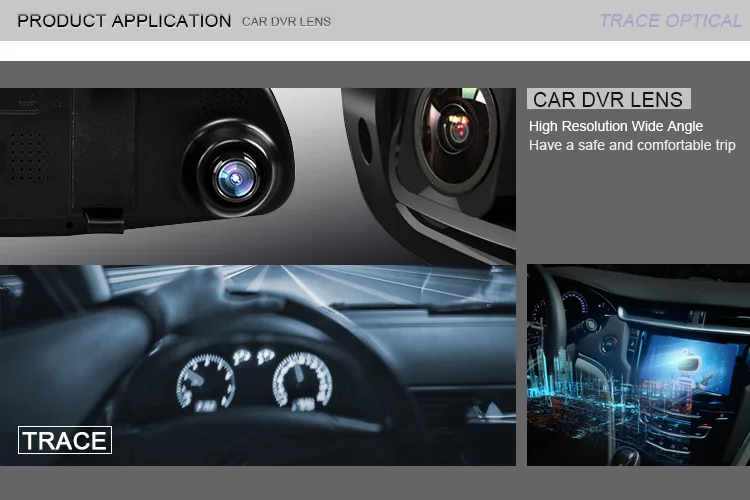
Task: Click the boxed 'TRACE' logo on the driving photo
Action: coord(65,440)
